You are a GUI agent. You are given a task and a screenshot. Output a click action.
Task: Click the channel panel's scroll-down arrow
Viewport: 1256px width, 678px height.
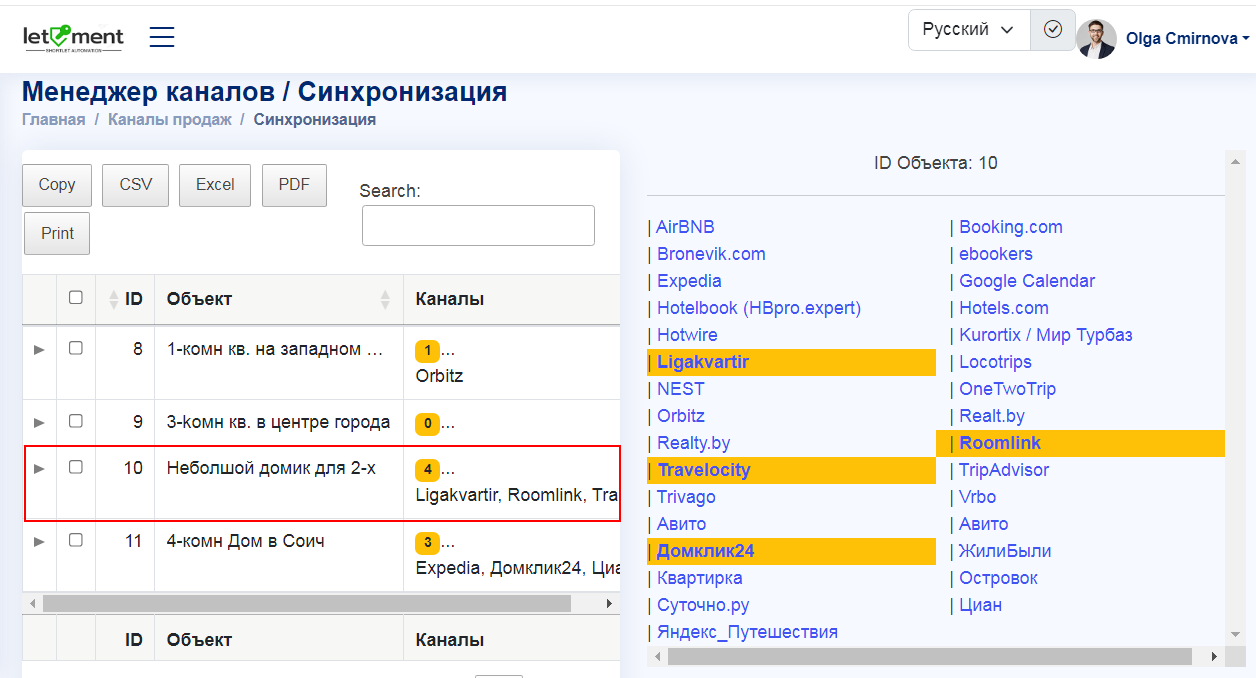[x=1236, y=636]
